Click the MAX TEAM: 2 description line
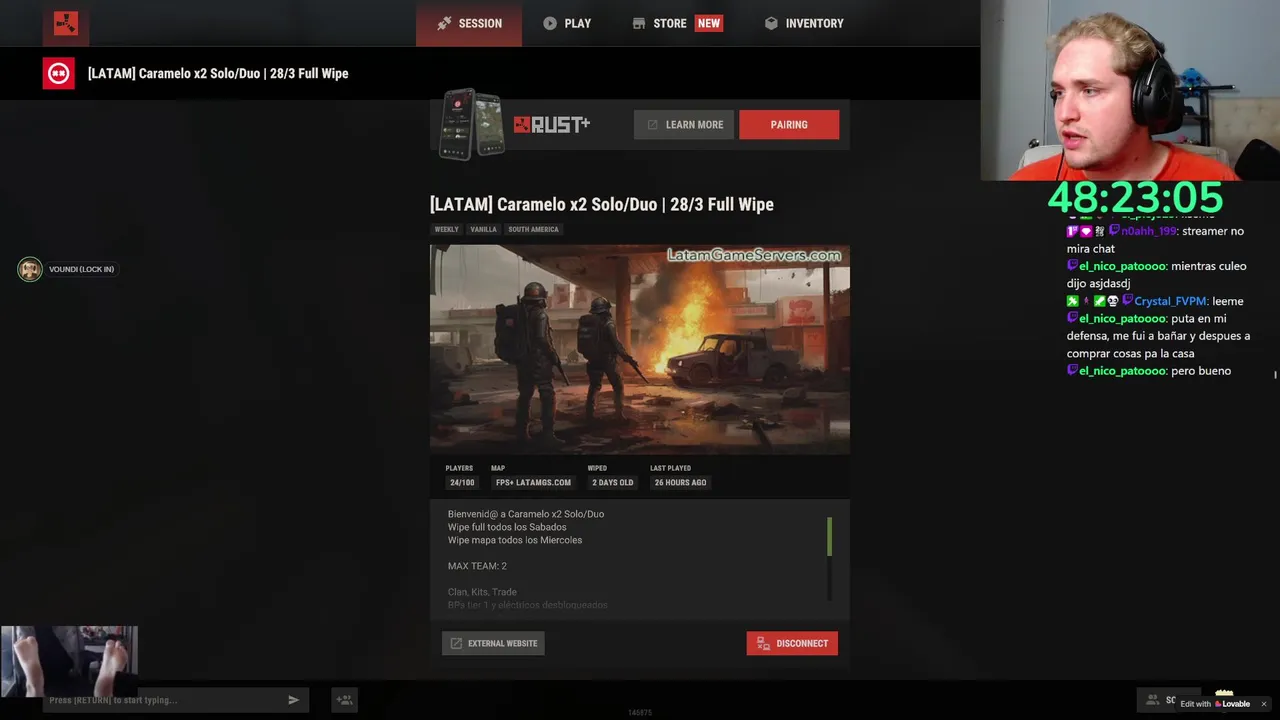Viewport: 1280px width, 720px height. [477, 566]
